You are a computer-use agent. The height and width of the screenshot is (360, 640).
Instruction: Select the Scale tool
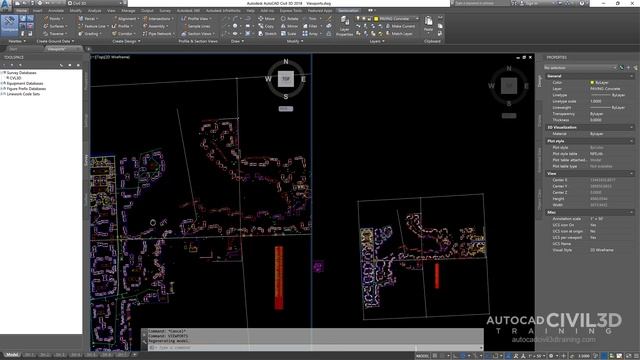coord(289,34)
